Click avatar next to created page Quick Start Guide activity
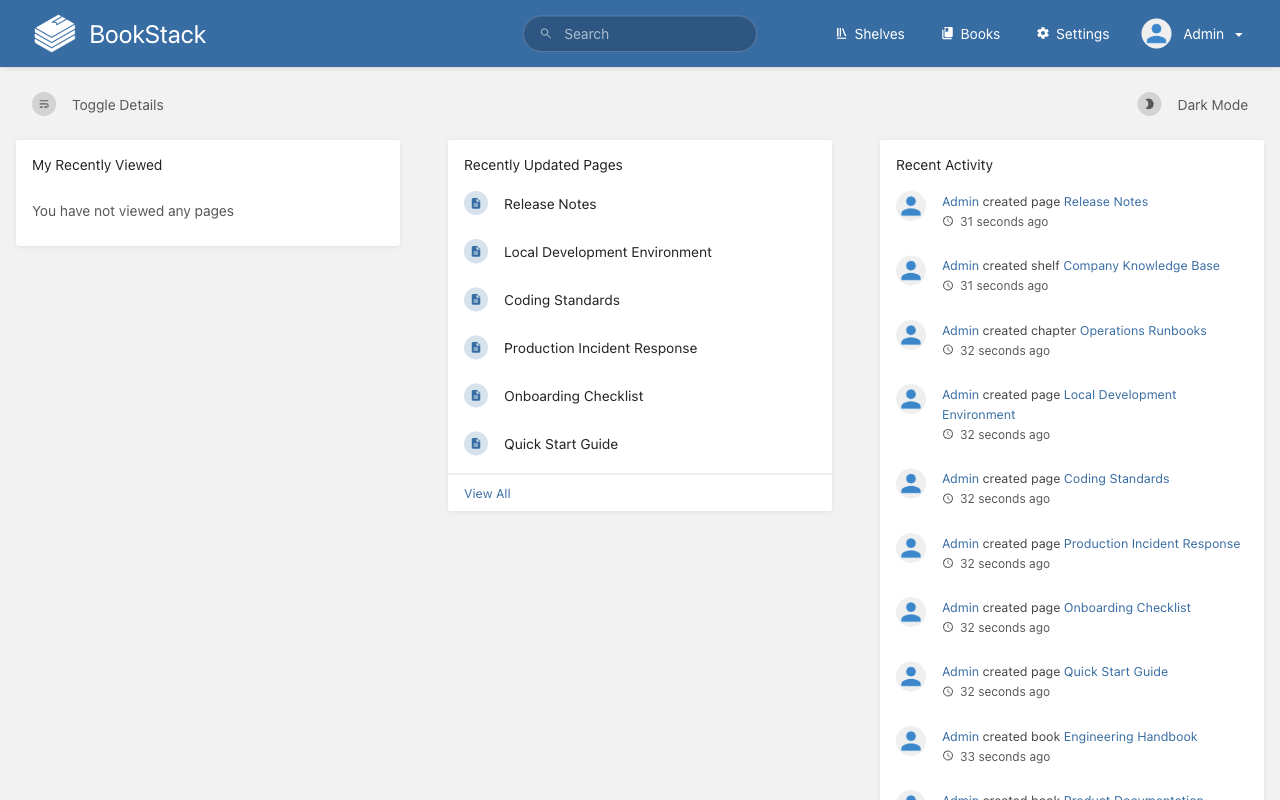Image resolution: width=1280 pixels, height=800 pixels. point(911,676)
